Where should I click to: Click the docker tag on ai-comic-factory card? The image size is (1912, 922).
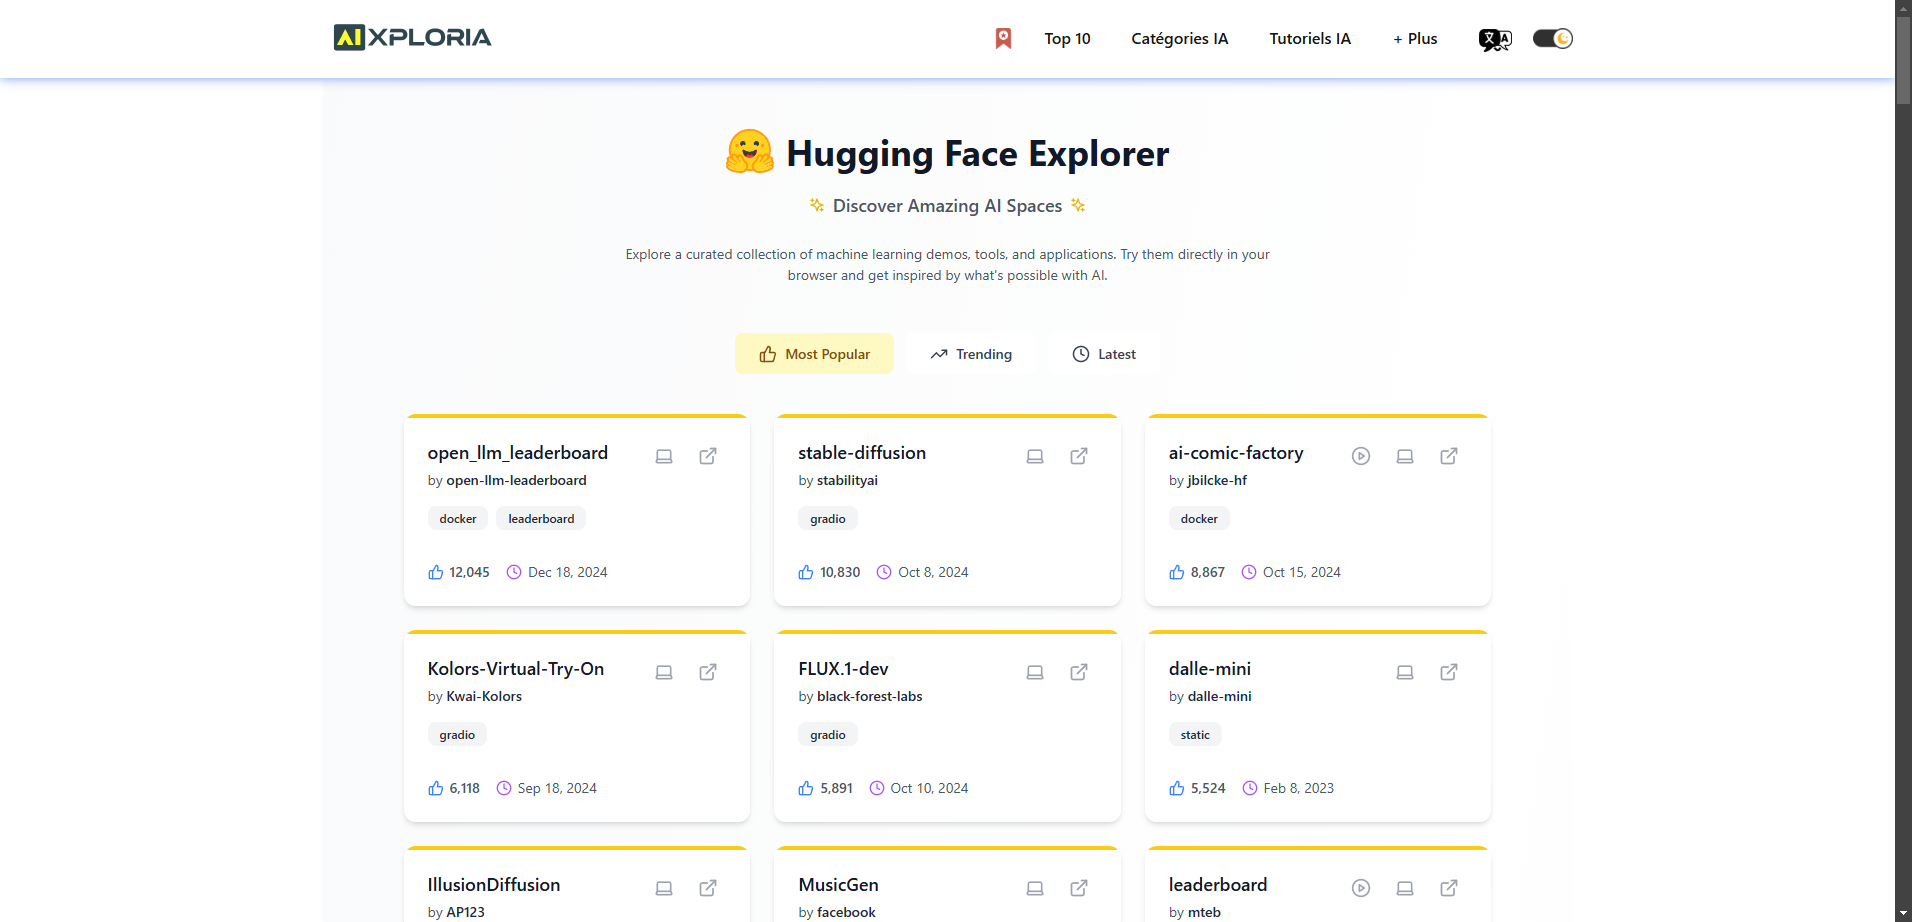point(1199,518)
